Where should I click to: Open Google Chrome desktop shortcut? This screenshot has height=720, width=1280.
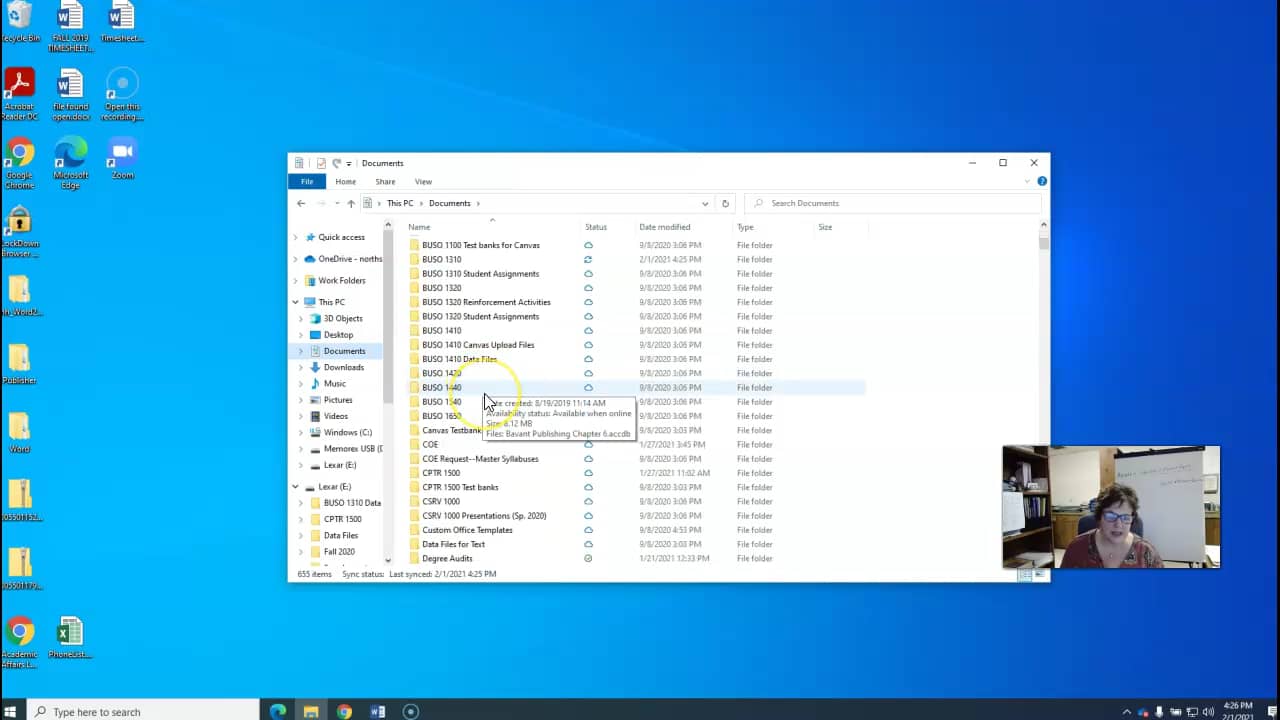(x=19, y=163)
